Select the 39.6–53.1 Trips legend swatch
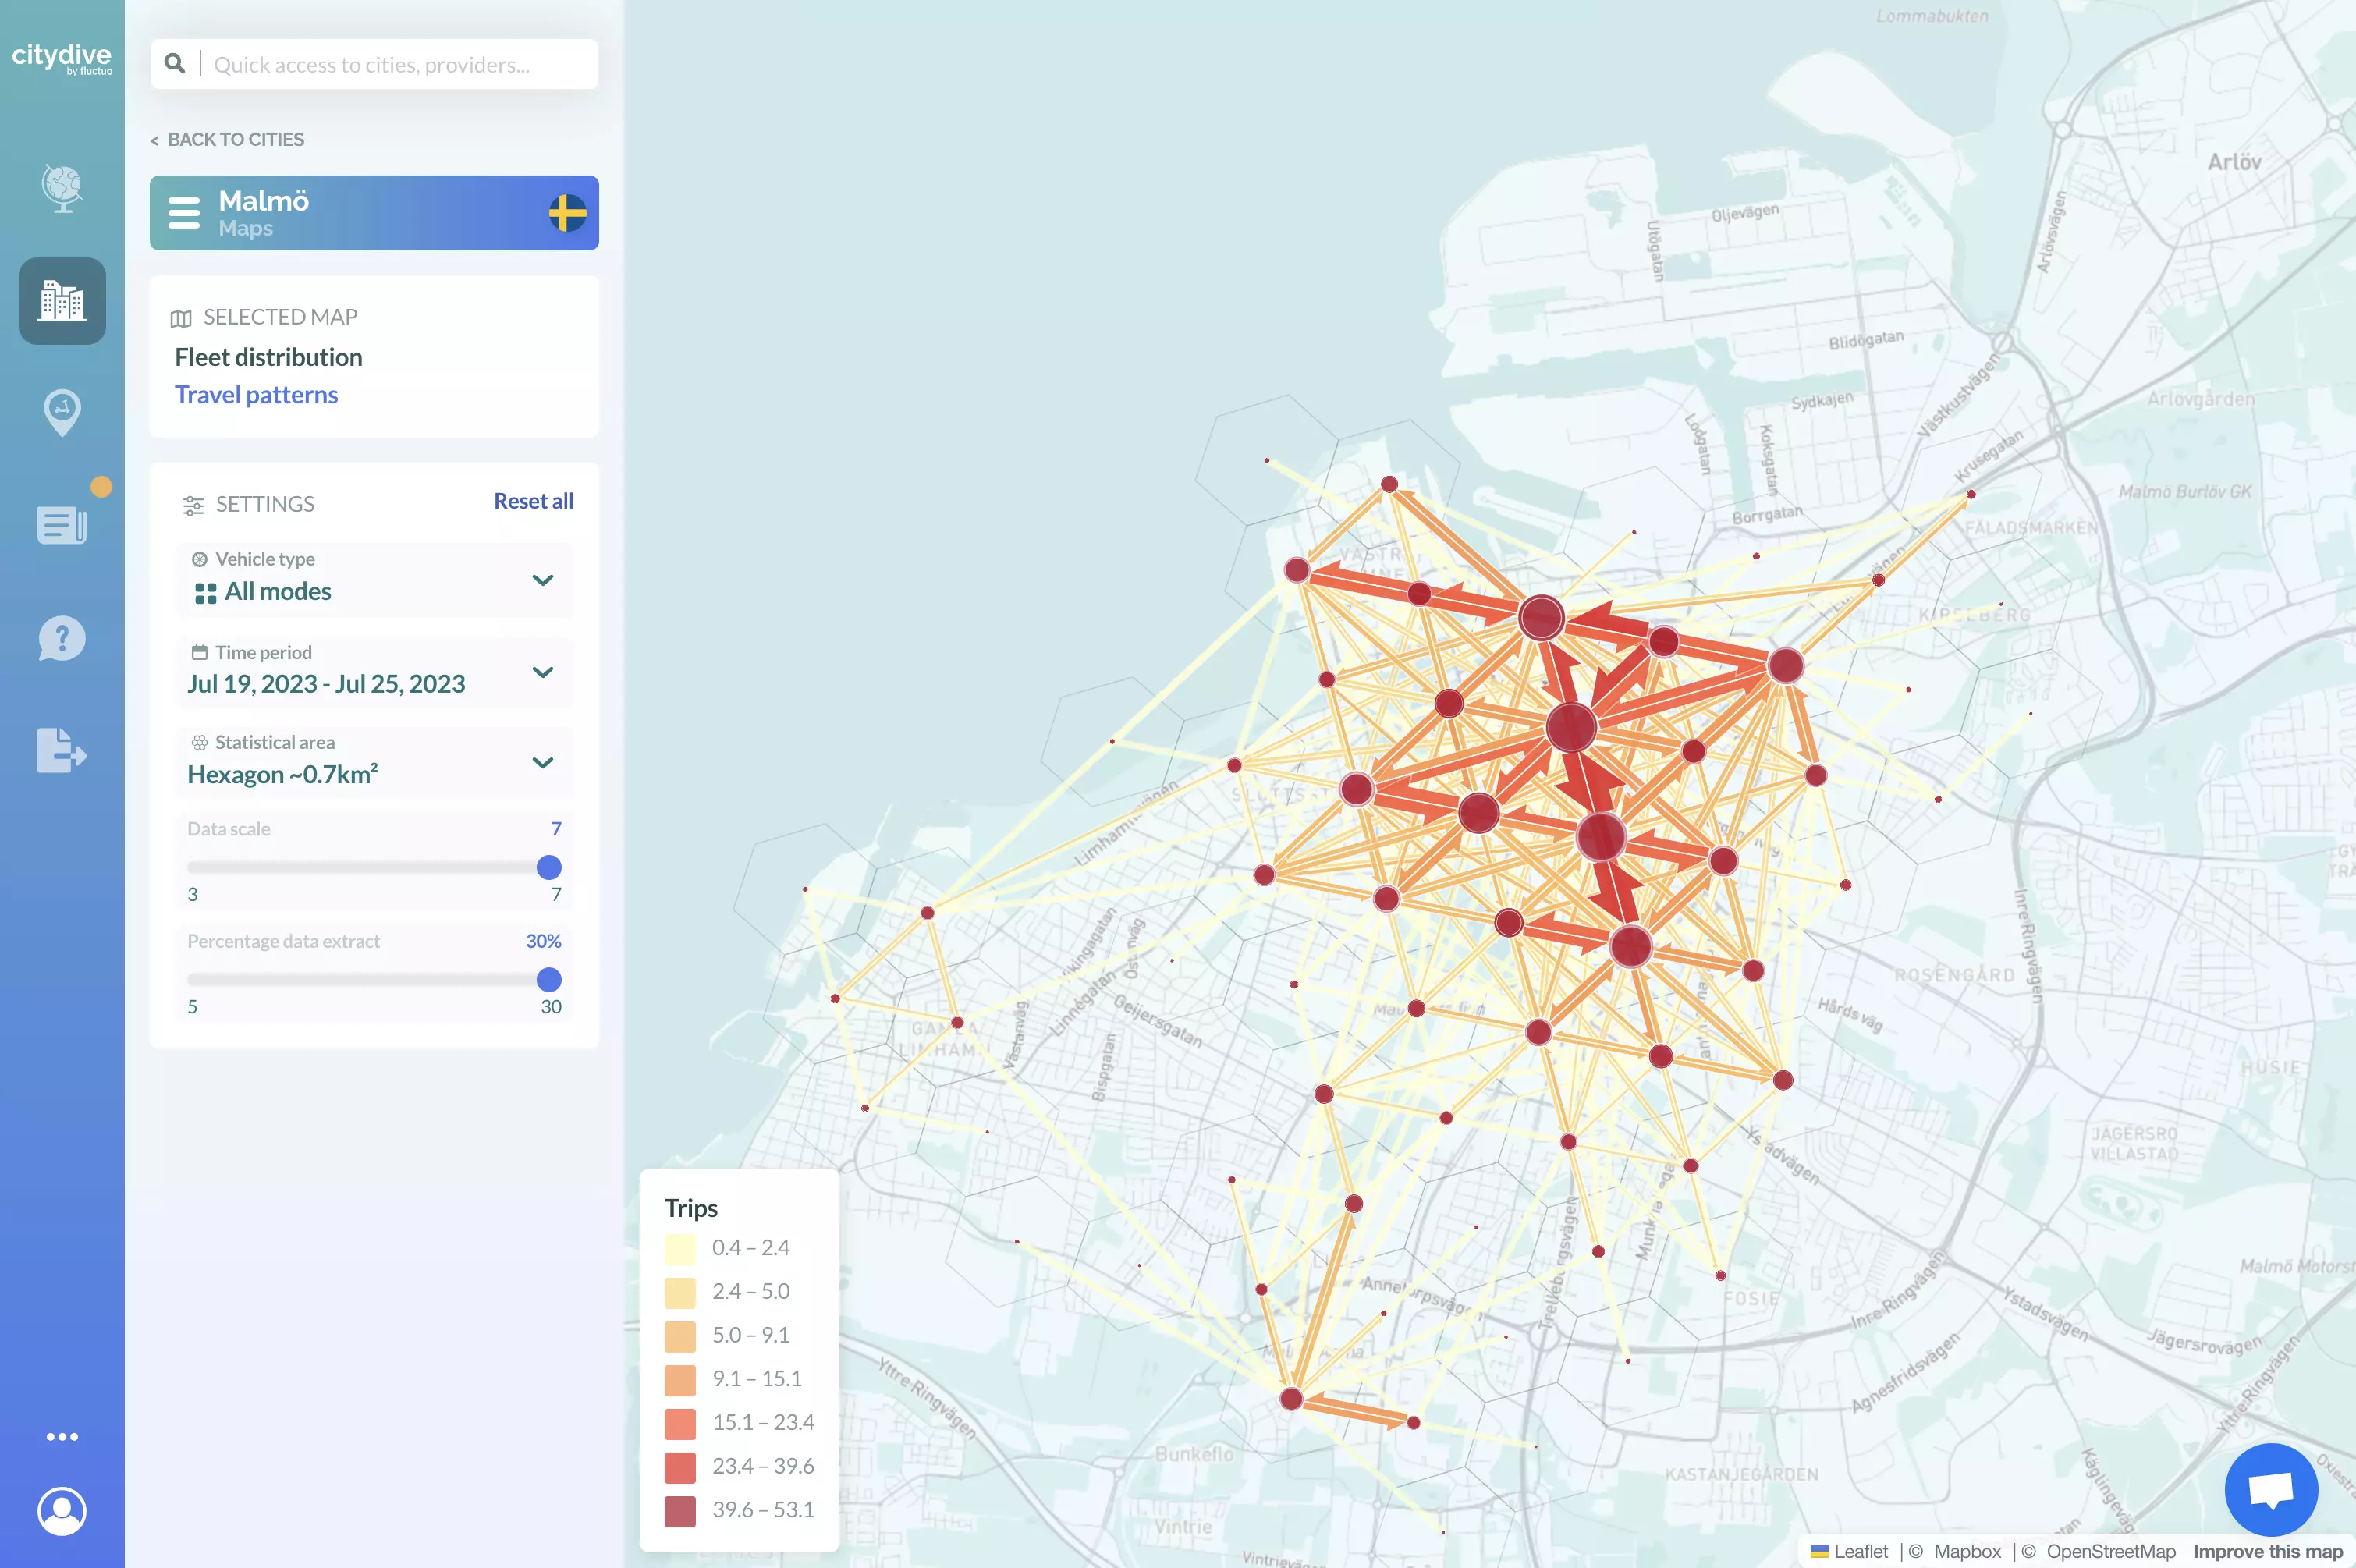Screen dimensions: 2356x1568 pos(680,1510)
